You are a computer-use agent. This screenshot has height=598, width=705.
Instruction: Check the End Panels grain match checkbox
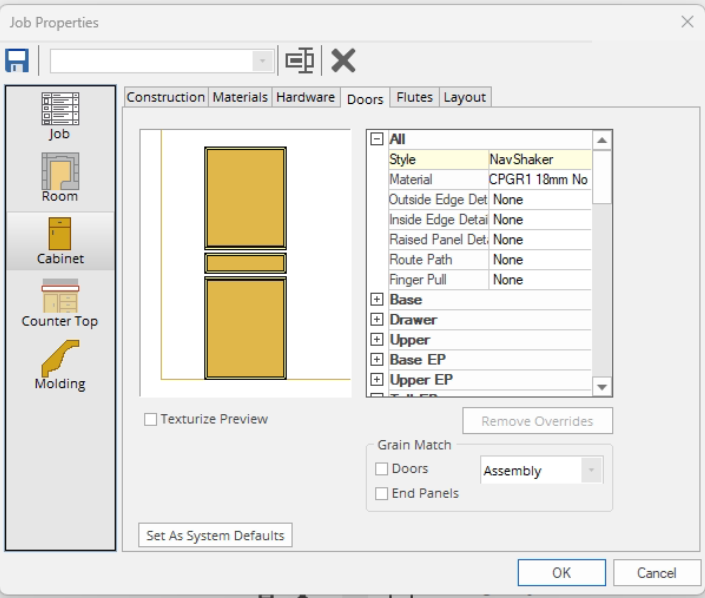click(381, 494)
